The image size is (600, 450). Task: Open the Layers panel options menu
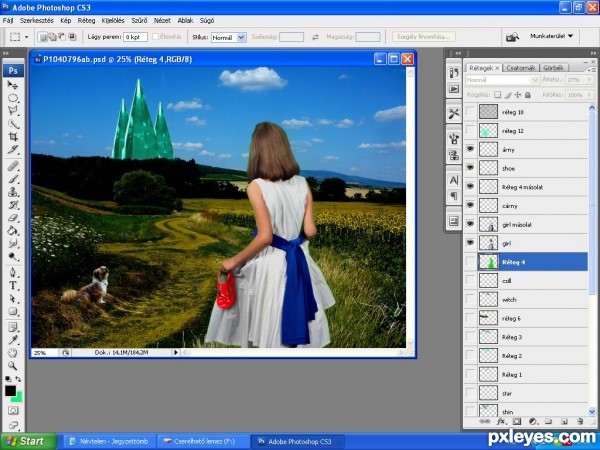click(x=591, y=70)
